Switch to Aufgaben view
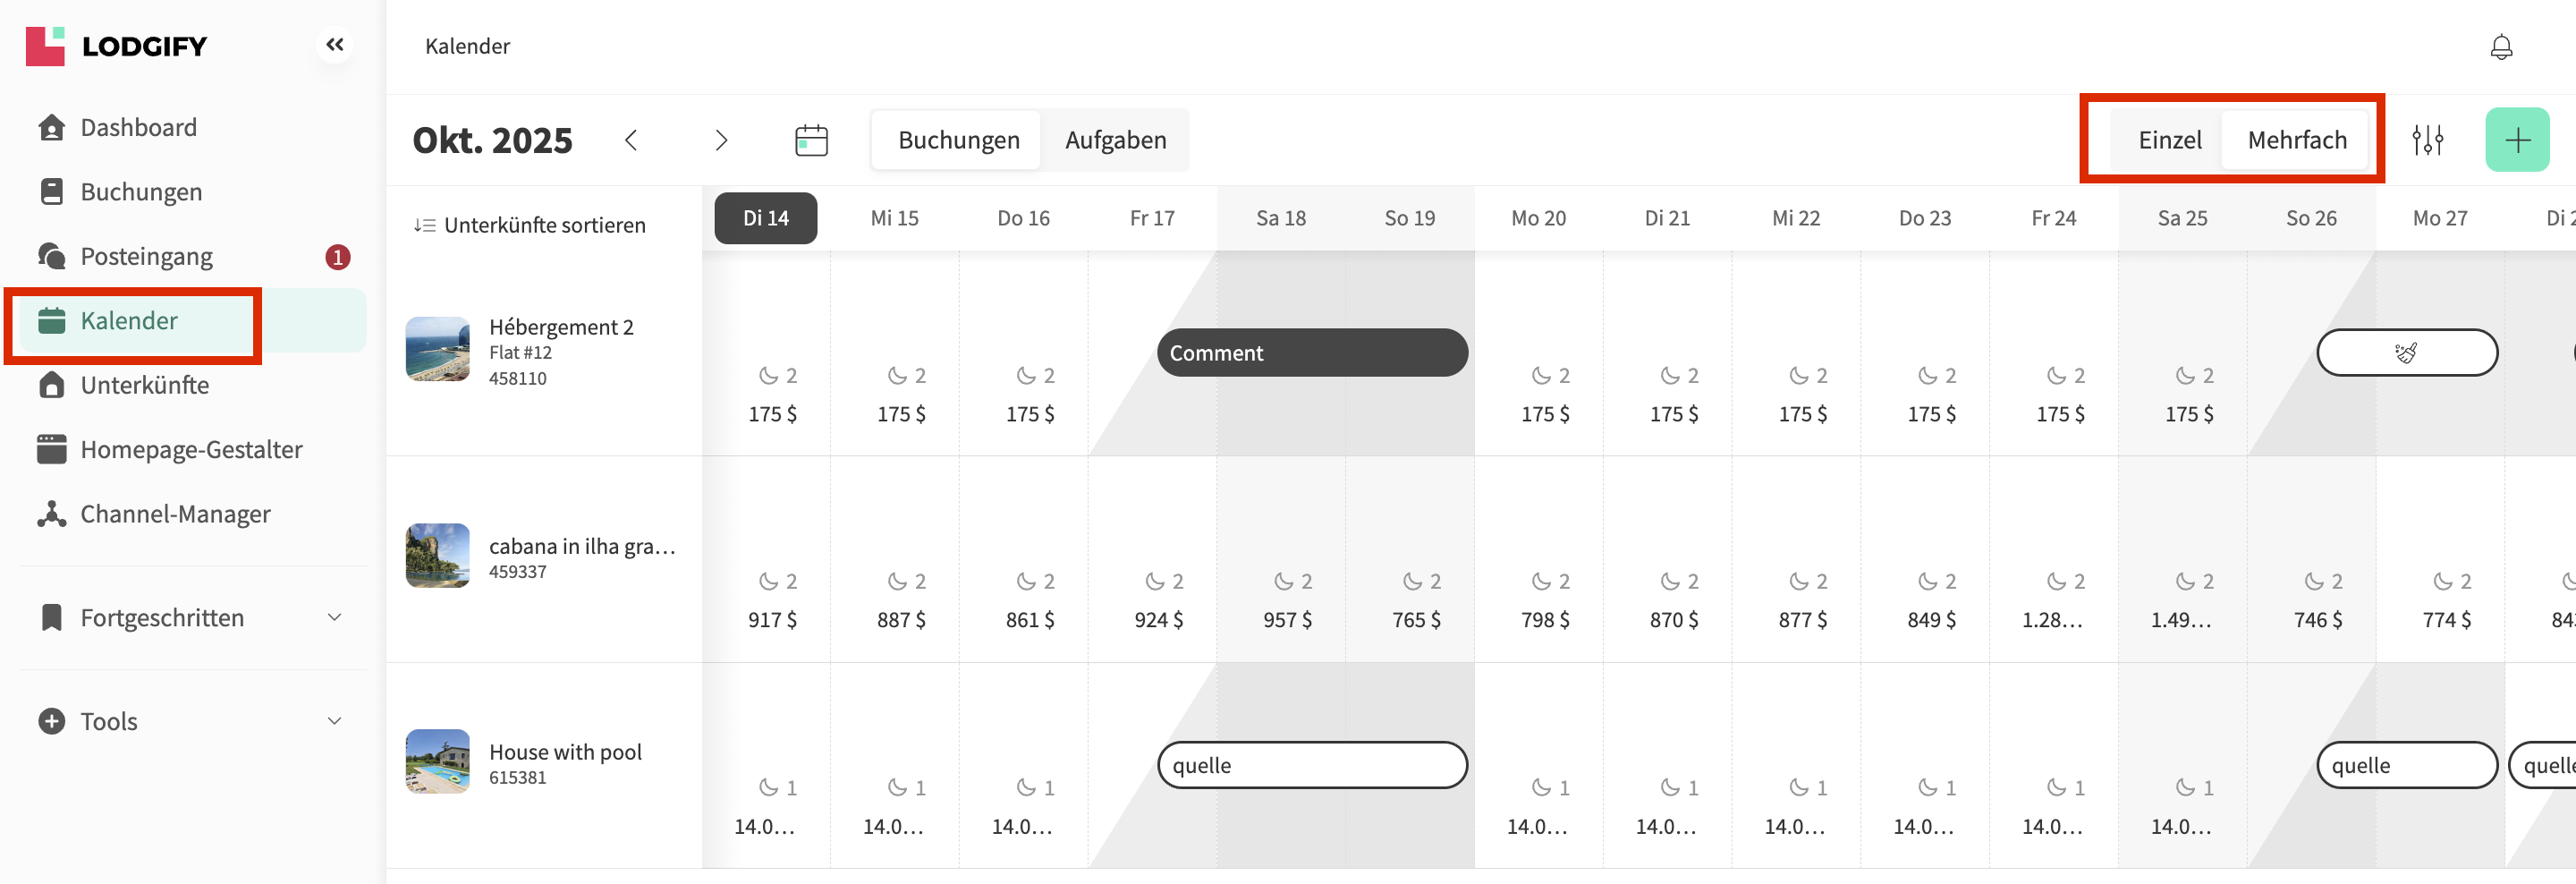Image resolution: width=2576 pixels, height=884 pixels. coord(1115,140)
